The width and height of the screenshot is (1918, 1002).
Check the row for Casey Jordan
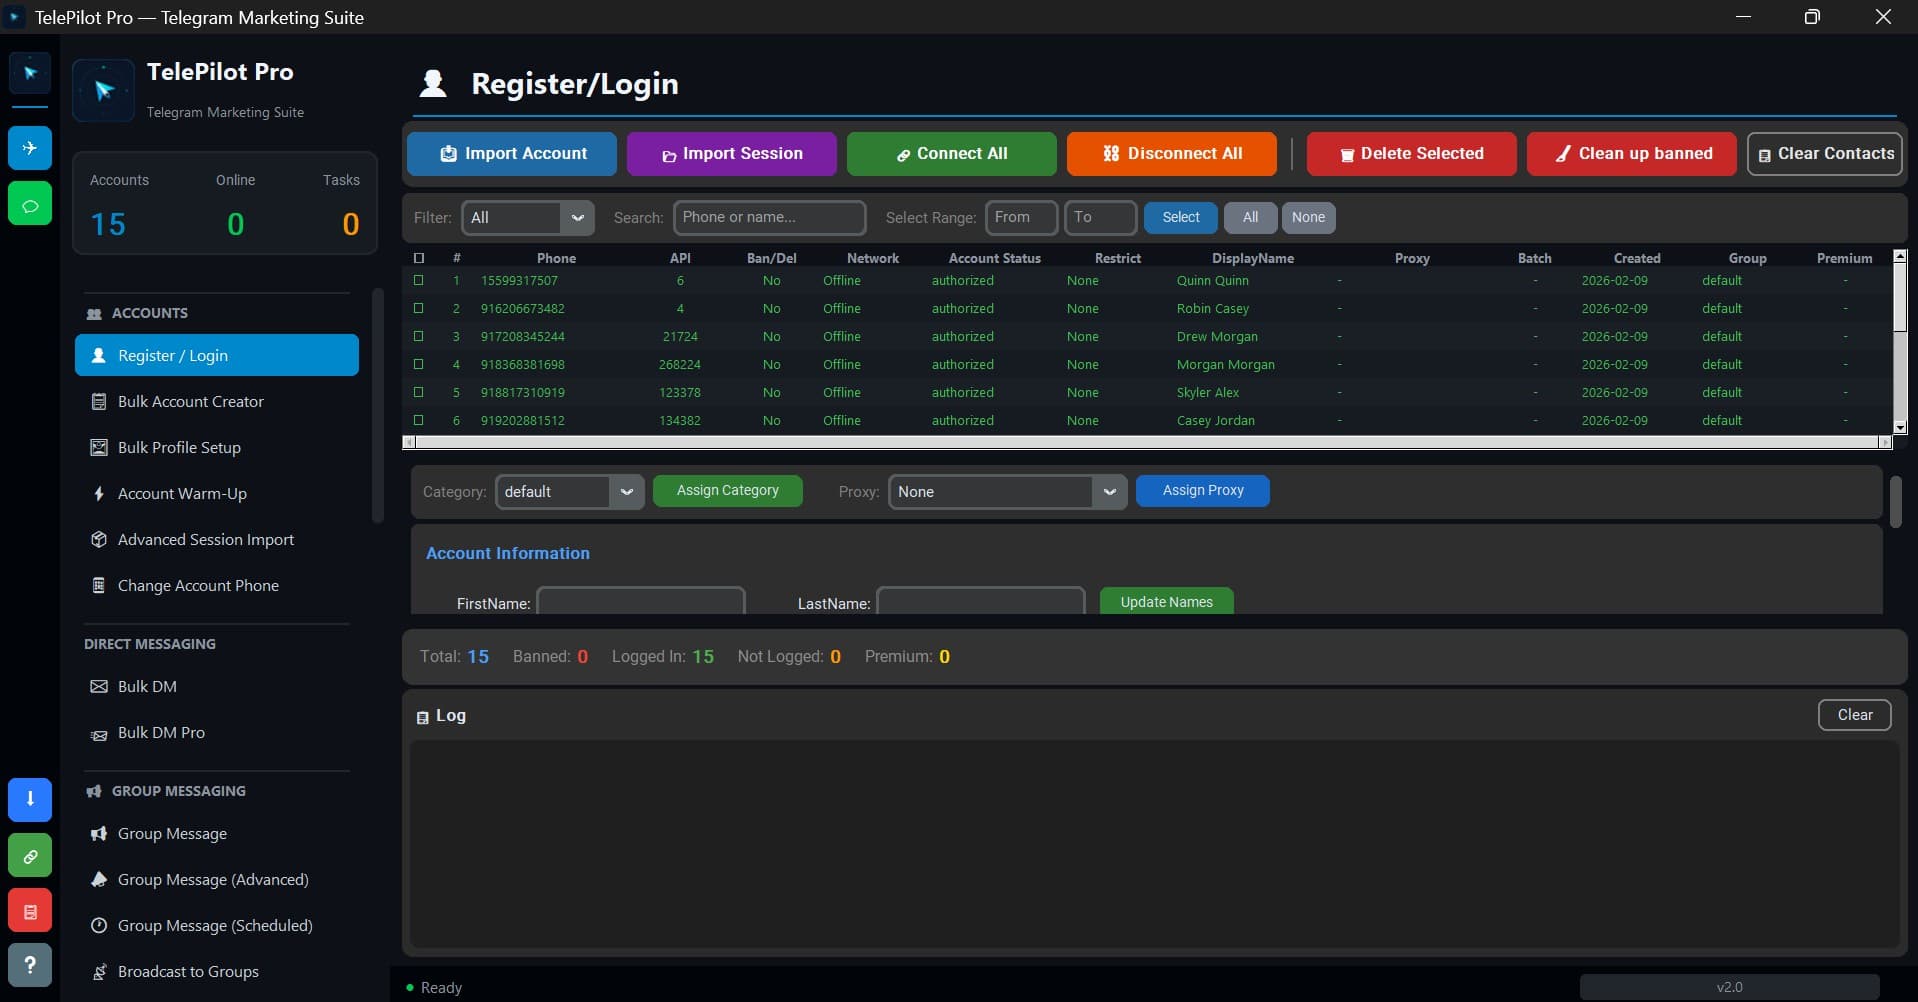(419, 421)
